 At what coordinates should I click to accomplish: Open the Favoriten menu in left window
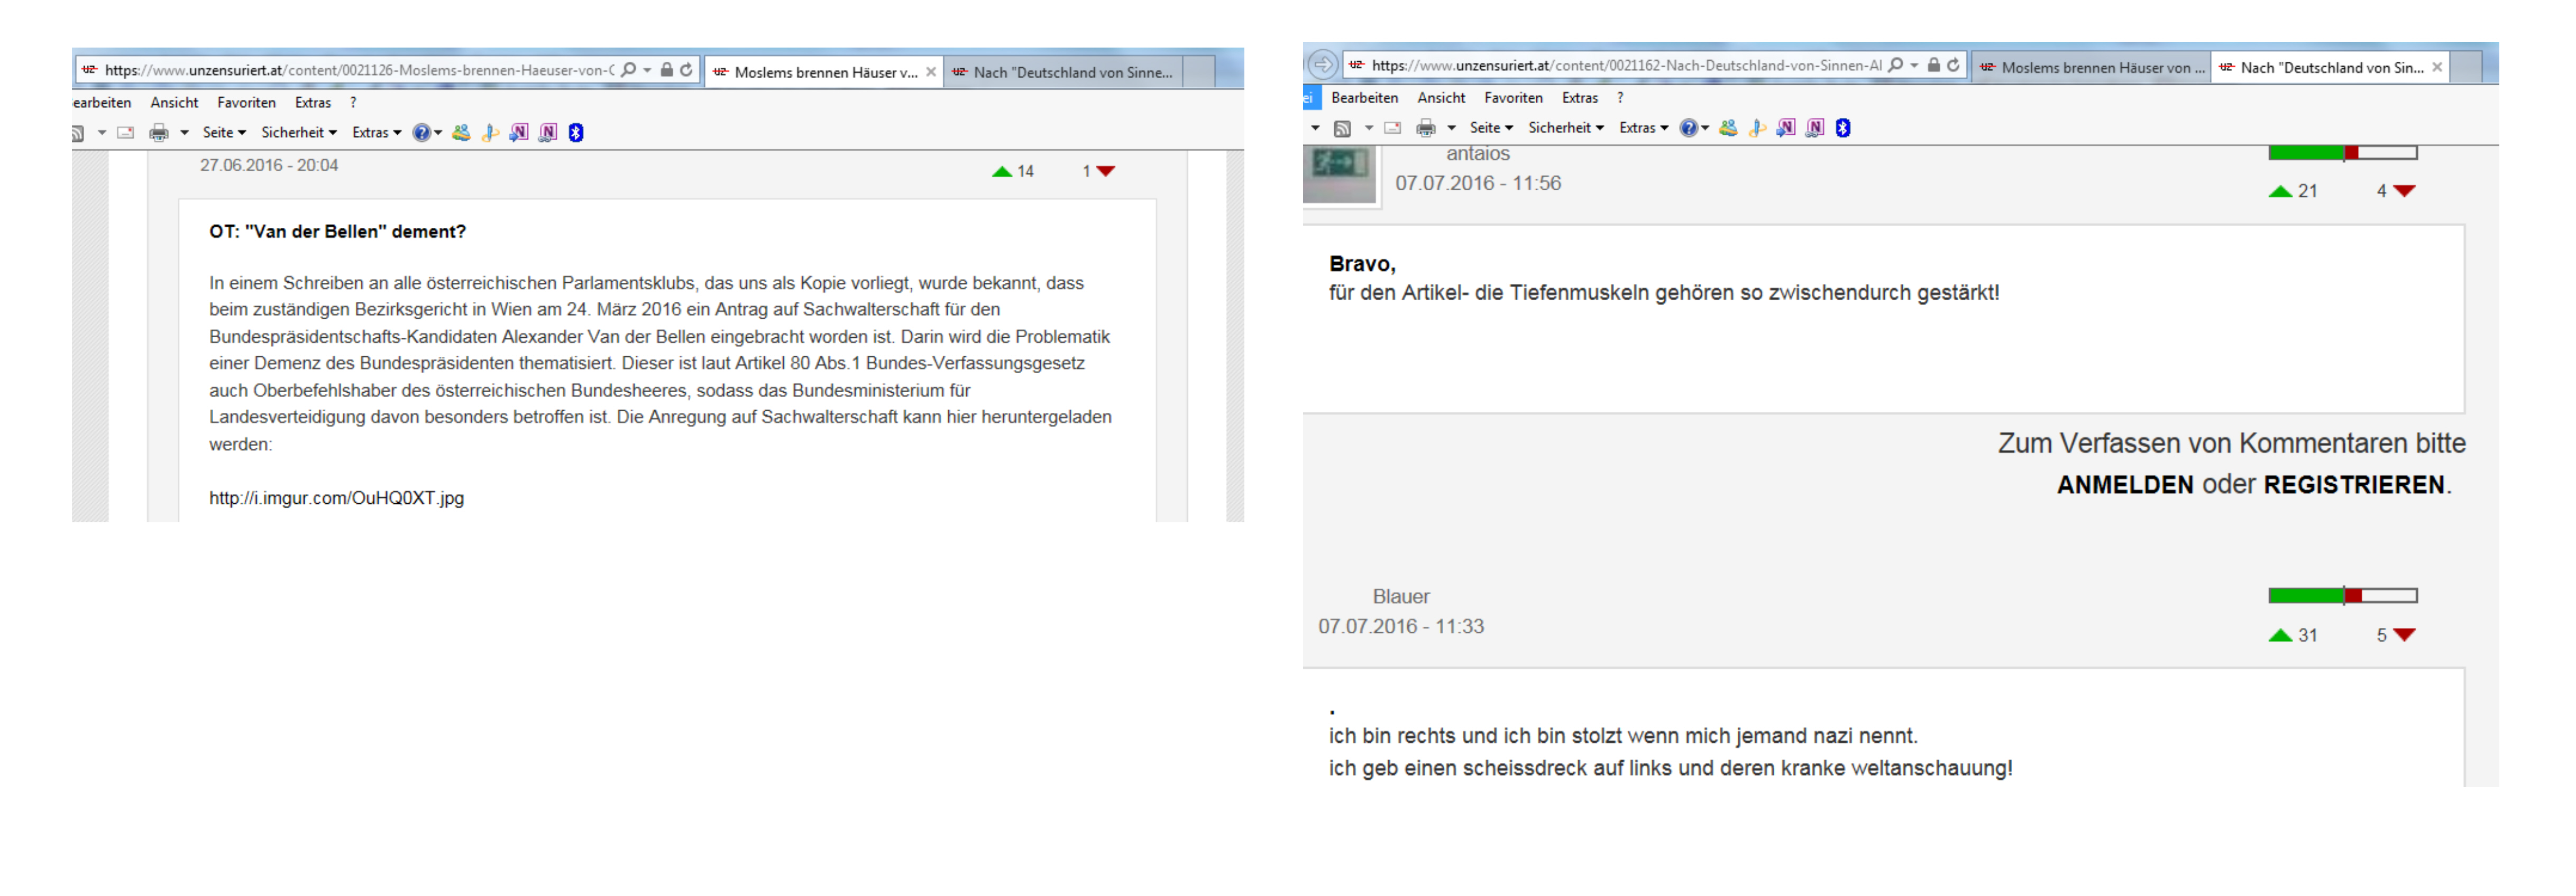click(246, 103)
